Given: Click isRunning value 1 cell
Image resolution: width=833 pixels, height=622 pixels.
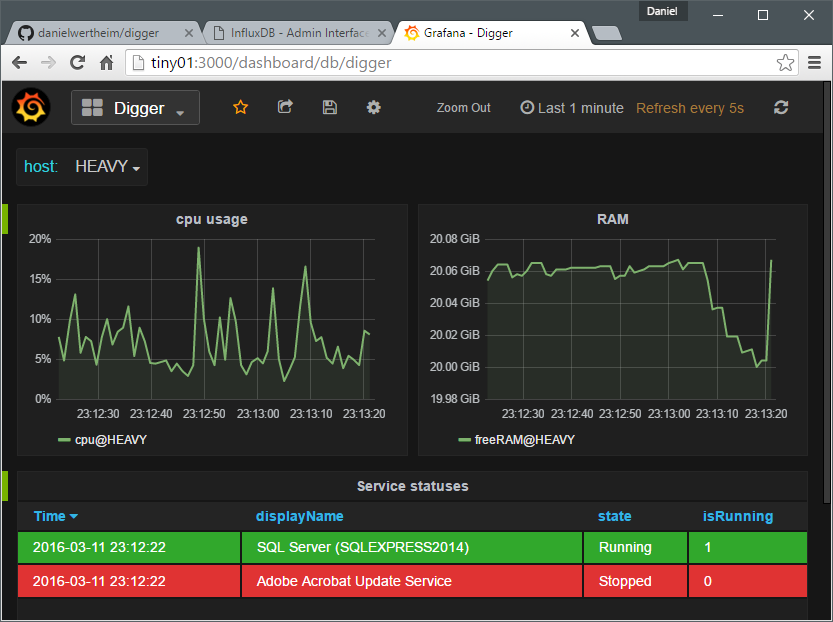Looking at the screenshot, I should click(x=748, y=547).
